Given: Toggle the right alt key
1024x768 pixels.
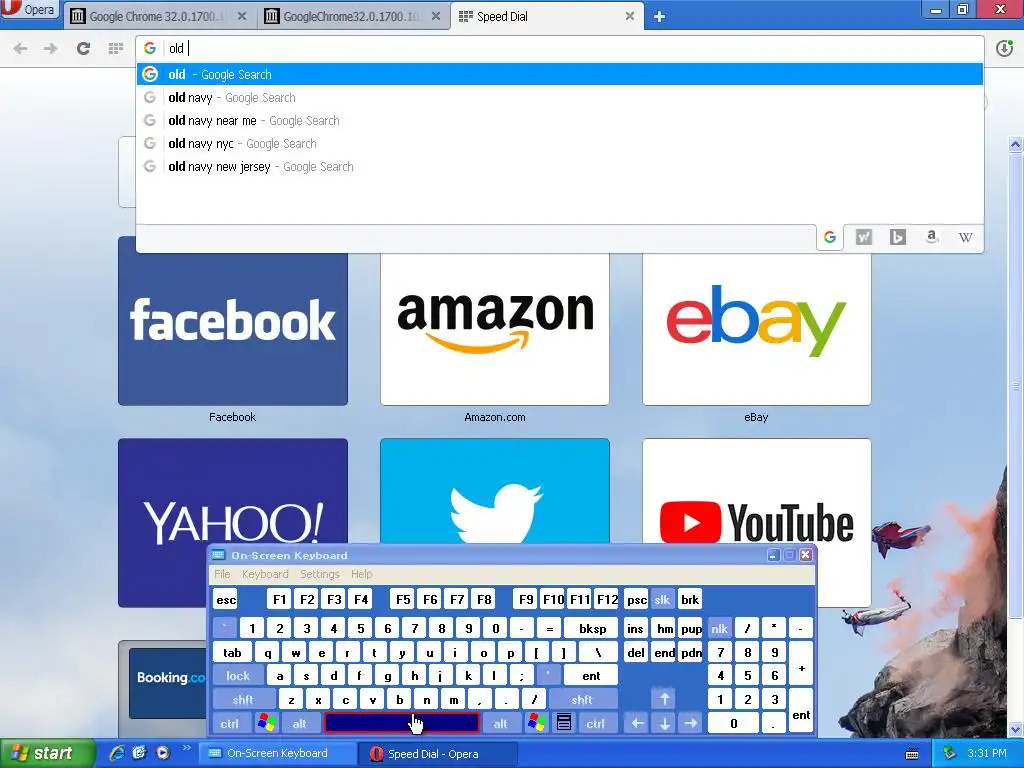Looking at the screenshot, I should [x=500, y=724].
